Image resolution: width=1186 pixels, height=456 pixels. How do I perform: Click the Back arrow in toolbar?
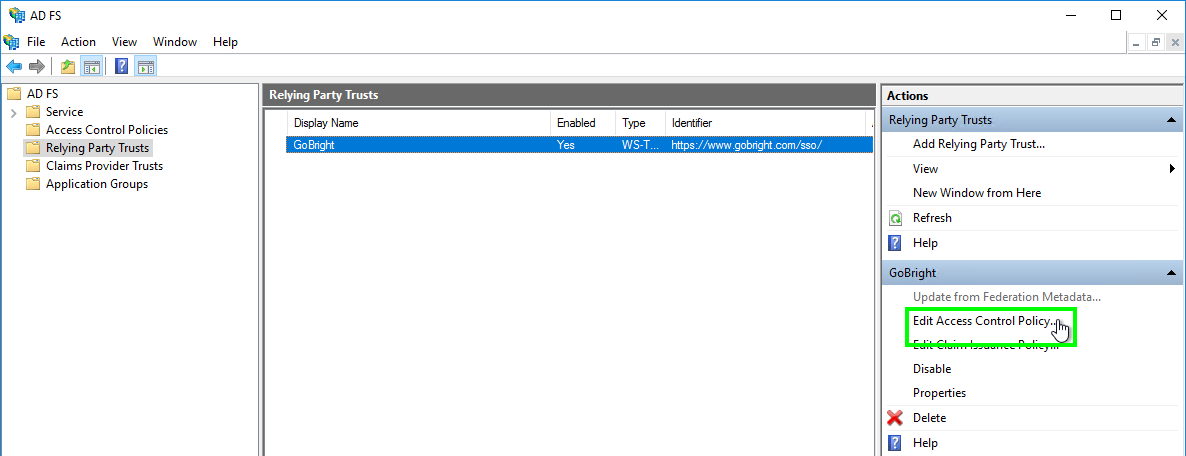[14, 67]
